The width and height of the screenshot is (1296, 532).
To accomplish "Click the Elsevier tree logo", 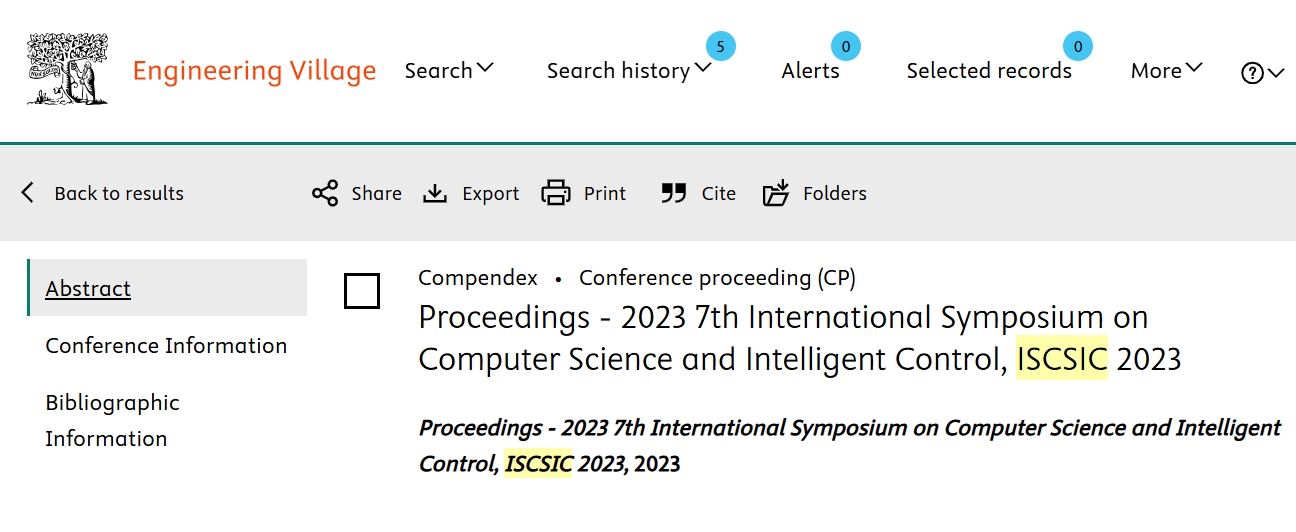I will (67, 69).
